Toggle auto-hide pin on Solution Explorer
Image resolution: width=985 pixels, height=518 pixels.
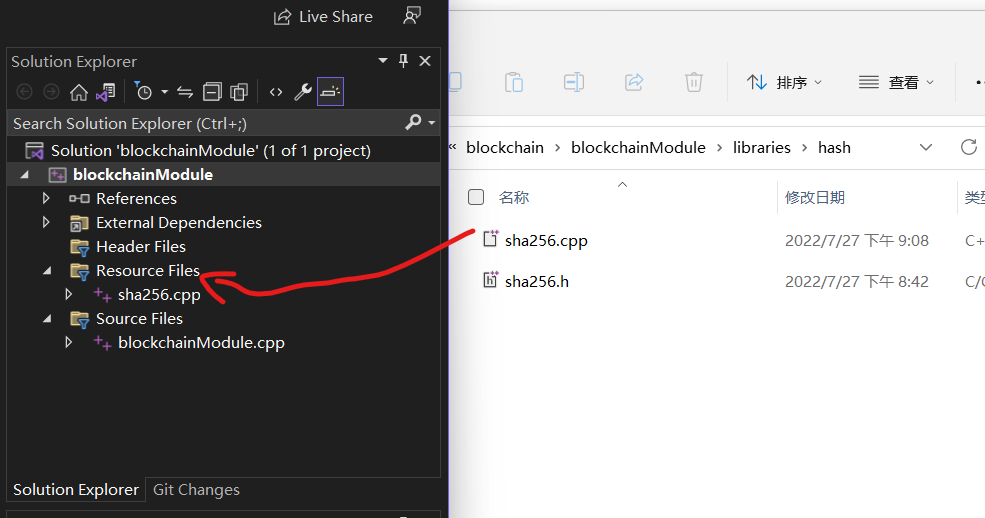403,61
